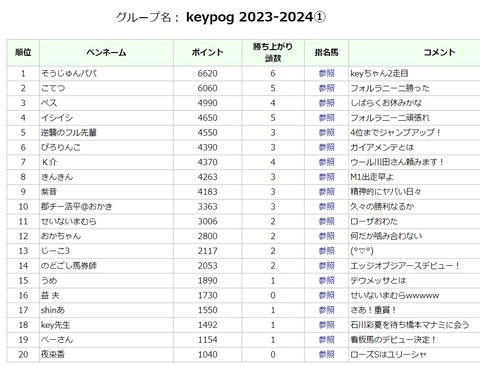Image resolution: width=480 pixels, height=367 pixels.
Task: Open 参照 link for shinあ
Action: pos(326,310)
